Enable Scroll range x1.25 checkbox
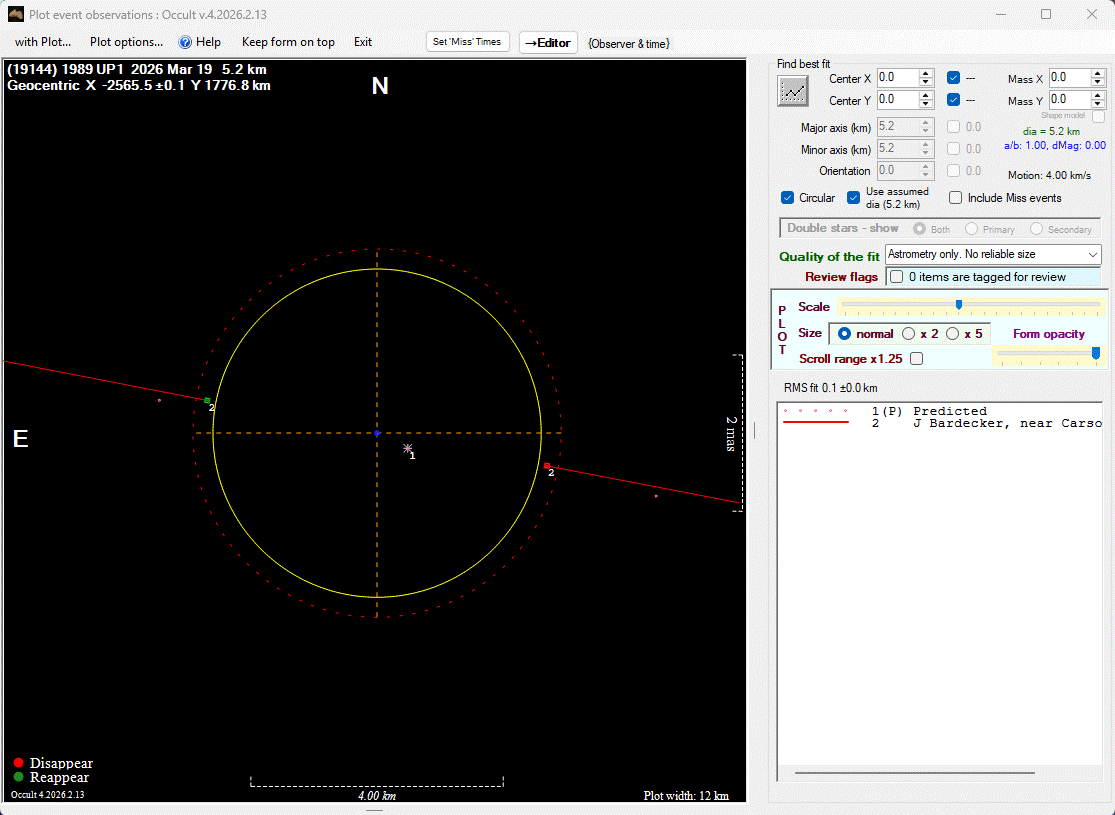1115x815 pixels. point(916,359)
